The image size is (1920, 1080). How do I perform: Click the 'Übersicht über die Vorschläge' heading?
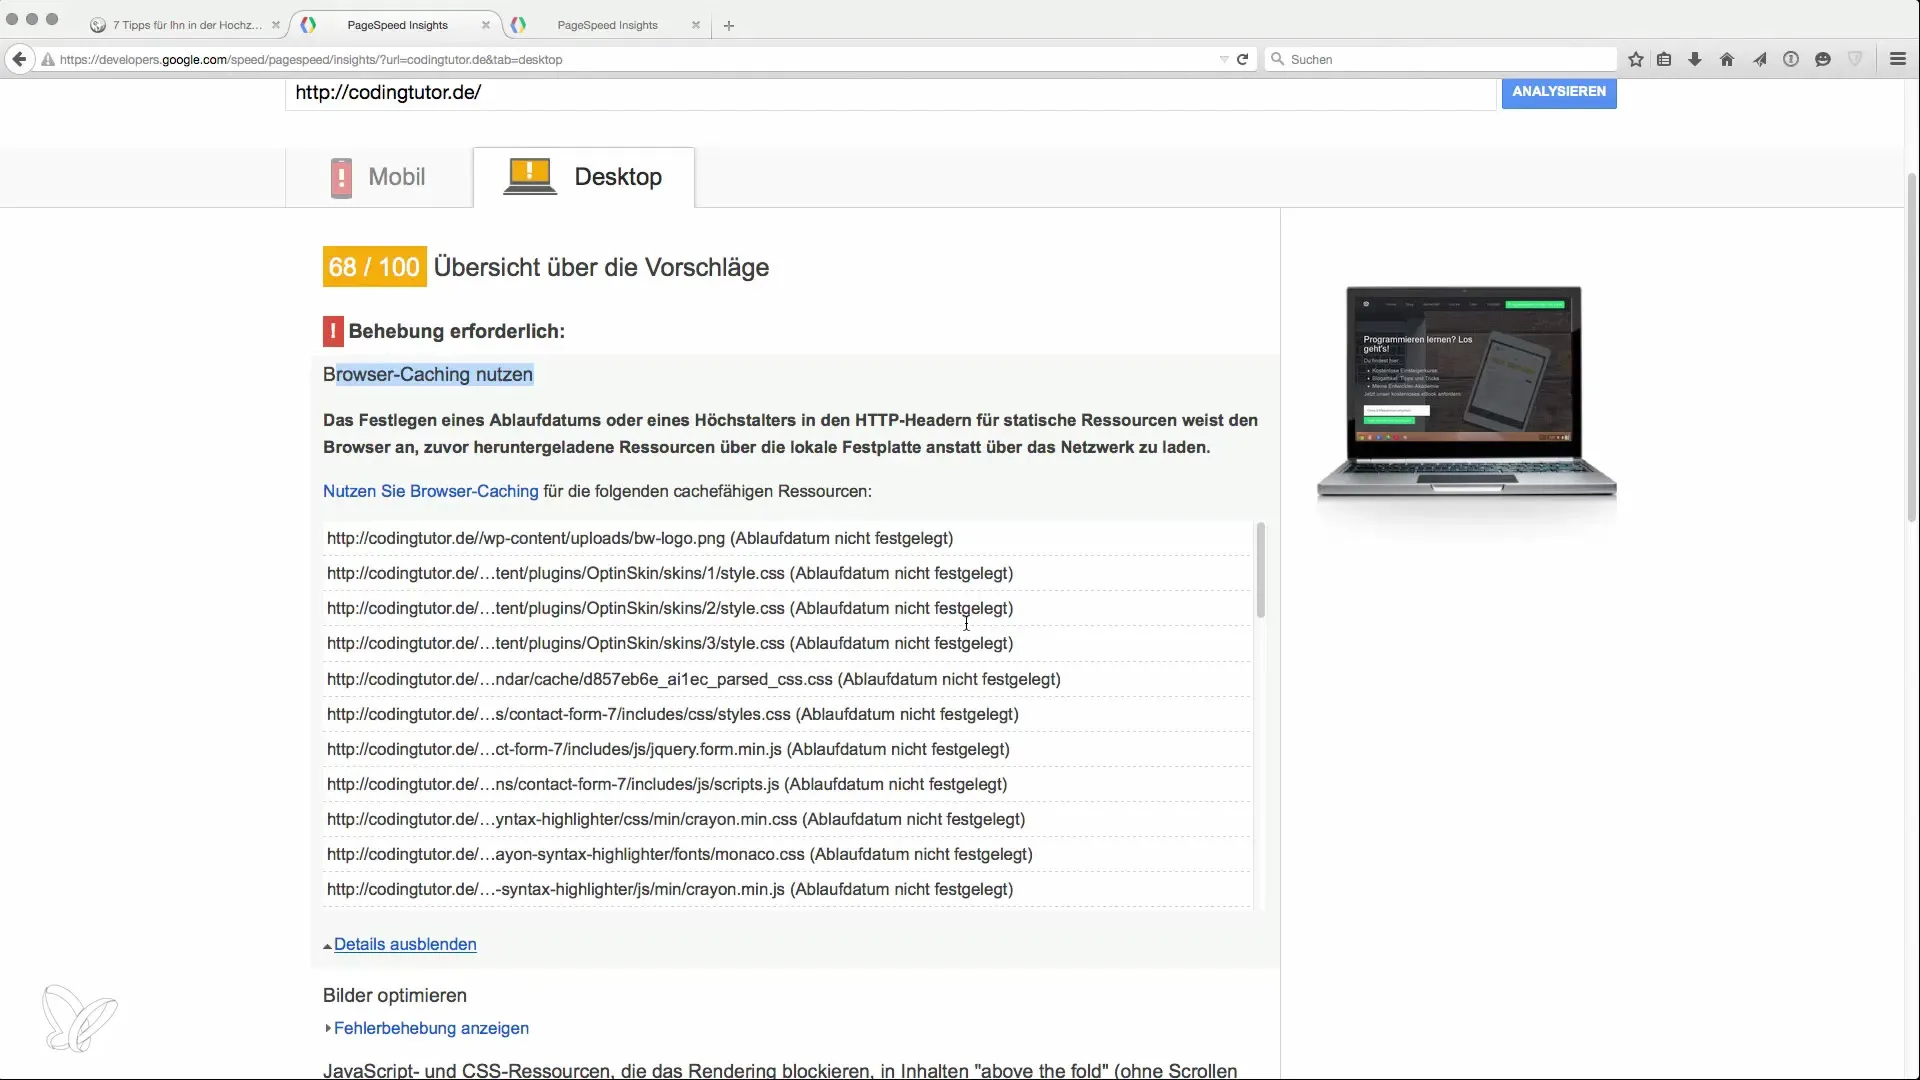point(601,267)
